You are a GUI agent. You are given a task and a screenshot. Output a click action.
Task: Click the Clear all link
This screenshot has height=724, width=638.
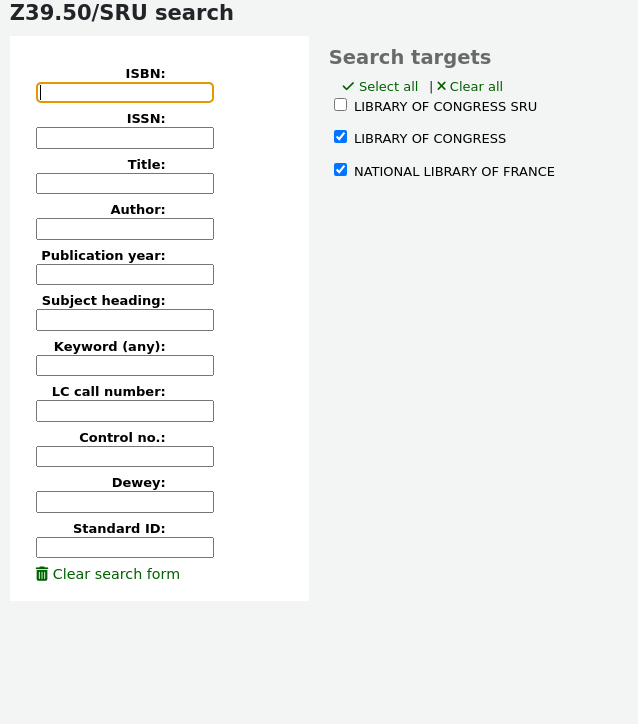click(476, 87)
